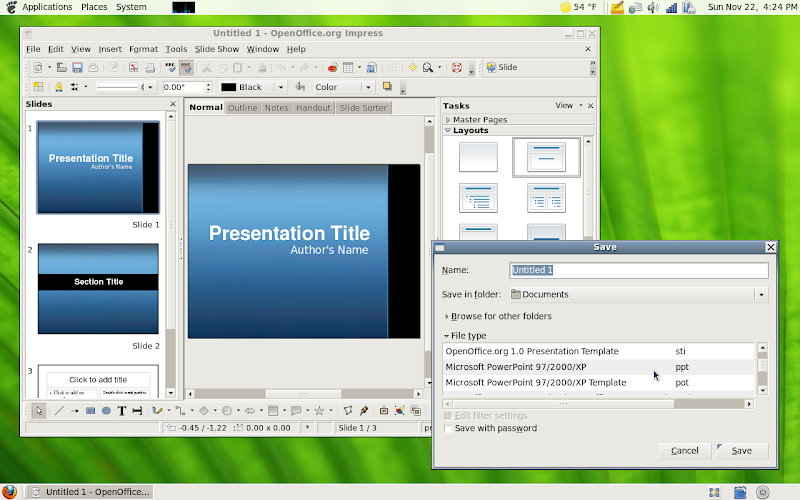The height and width of the screenshot is (500, 800).
Task: Choose the Line drawing tool
Action: point(59,410)
